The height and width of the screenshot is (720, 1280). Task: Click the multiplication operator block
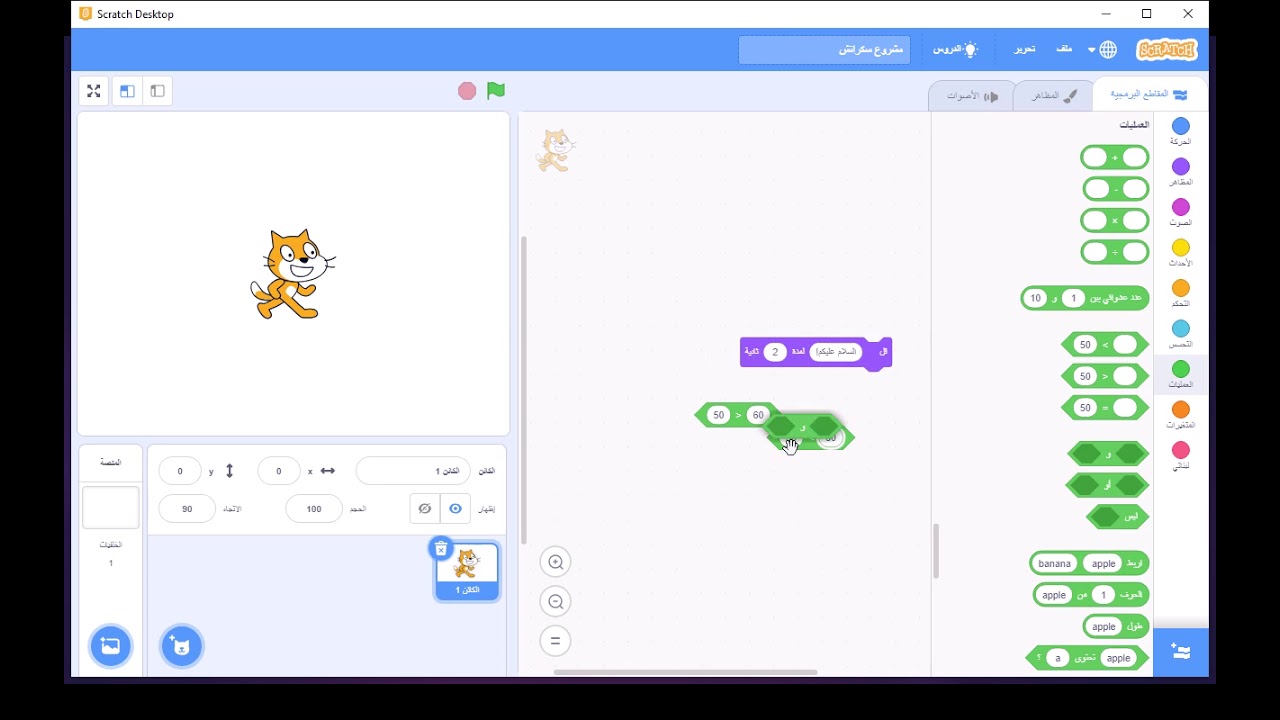tap(1115, 220)
